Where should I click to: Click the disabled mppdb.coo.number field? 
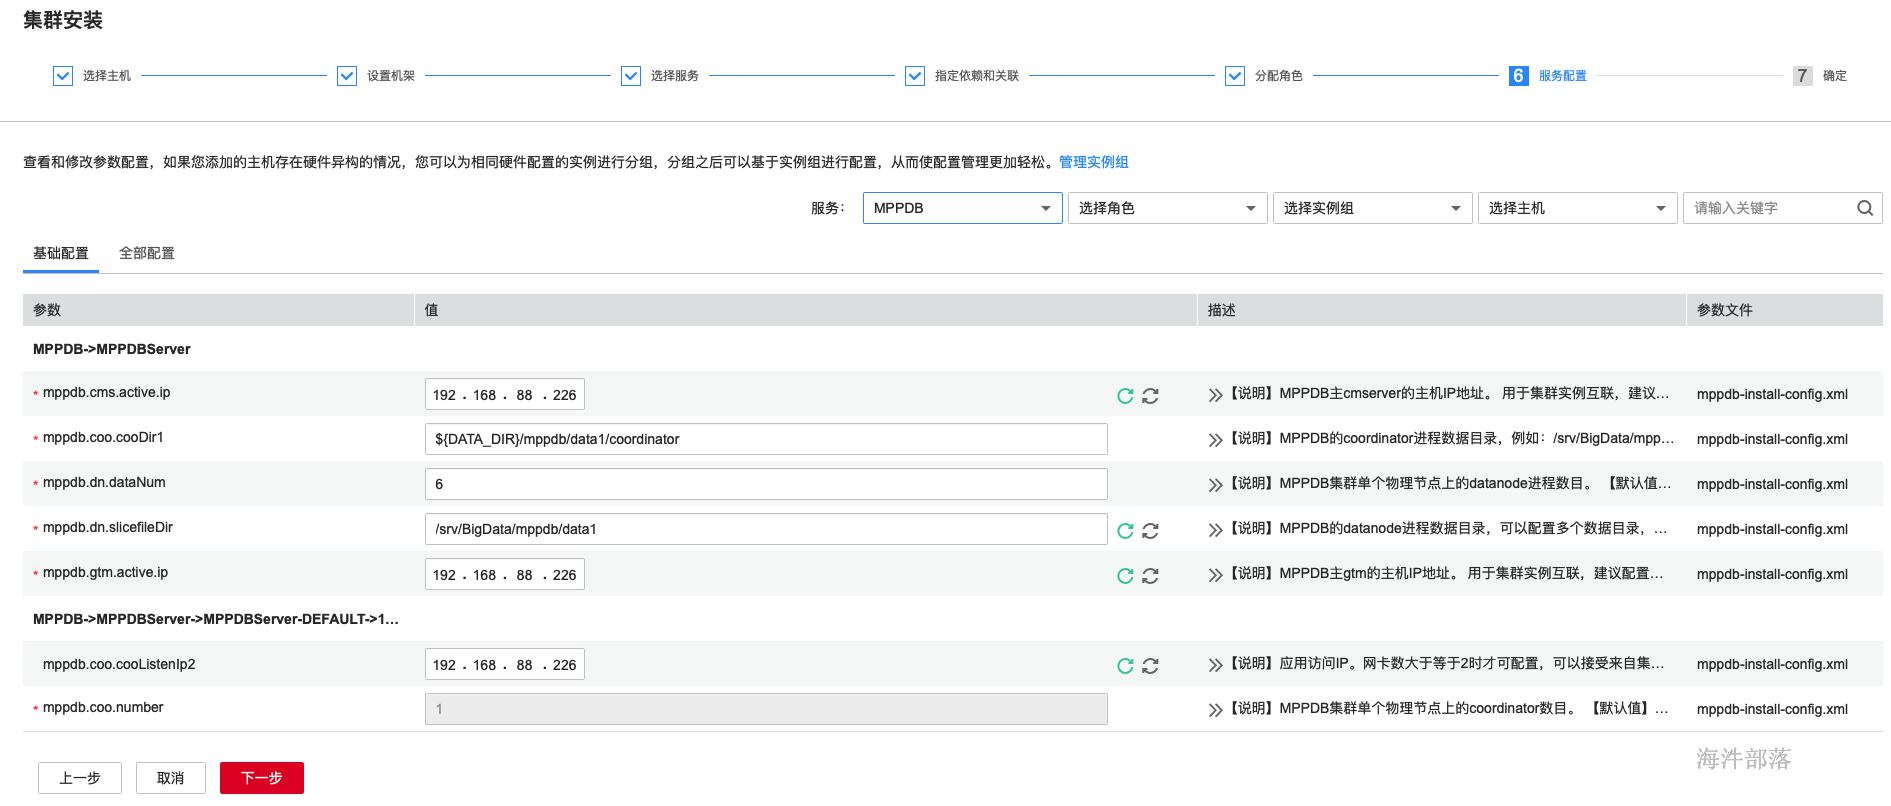tap(766, 709)
